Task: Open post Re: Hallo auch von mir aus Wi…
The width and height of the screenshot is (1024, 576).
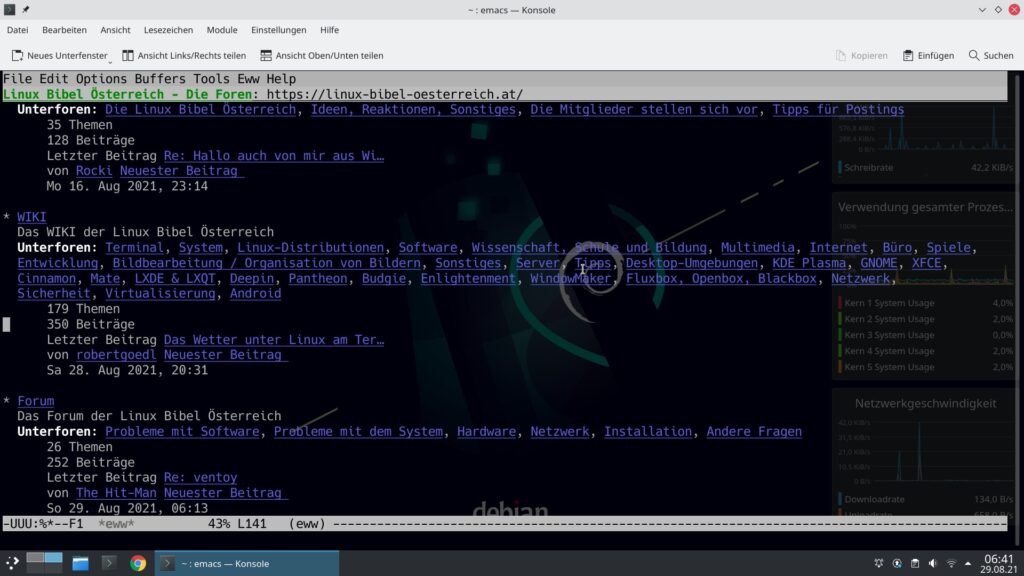Action: pos(274,155)
